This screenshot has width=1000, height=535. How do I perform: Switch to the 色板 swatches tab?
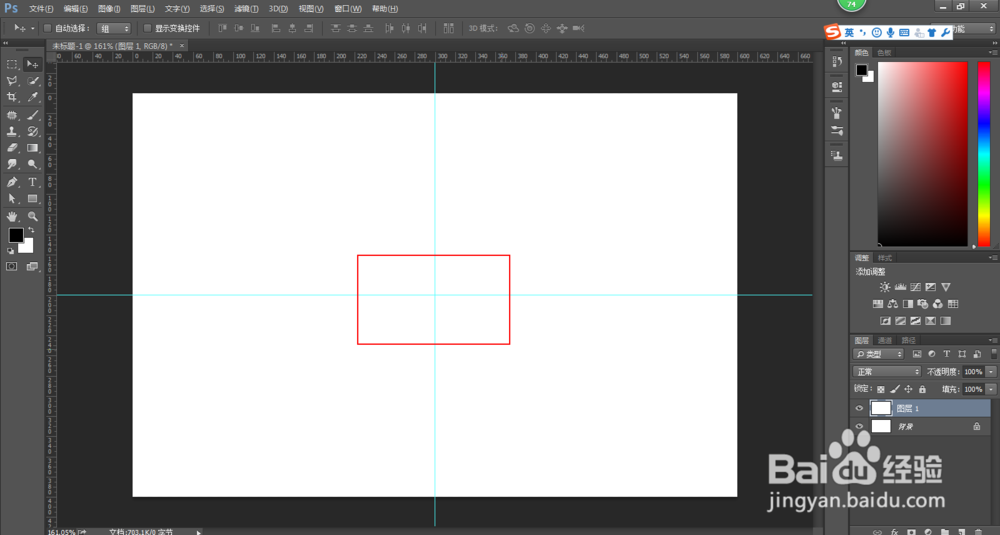coord(884,53)
